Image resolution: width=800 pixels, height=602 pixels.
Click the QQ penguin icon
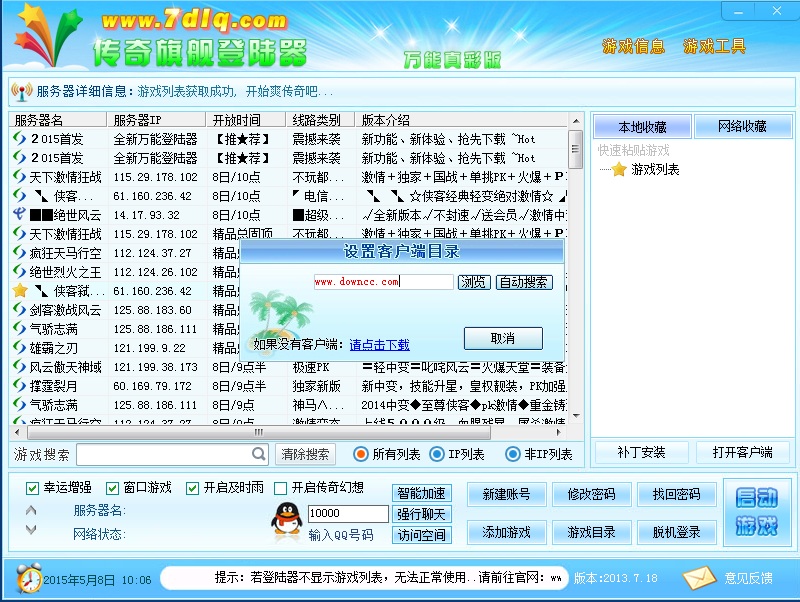[287, 518]
